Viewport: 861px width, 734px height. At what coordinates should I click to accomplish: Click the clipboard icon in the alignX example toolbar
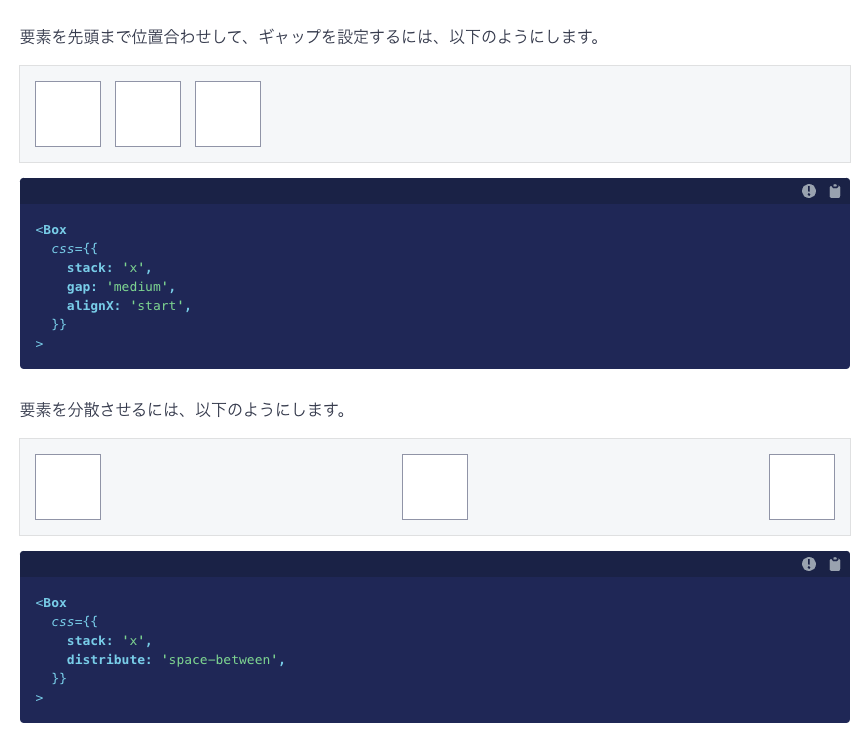[835, 191]
